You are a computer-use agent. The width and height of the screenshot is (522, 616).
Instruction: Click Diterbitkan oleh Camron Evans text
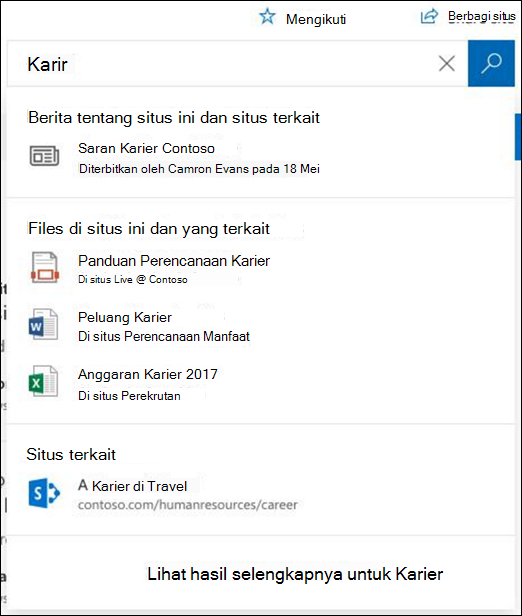(199, 169)
